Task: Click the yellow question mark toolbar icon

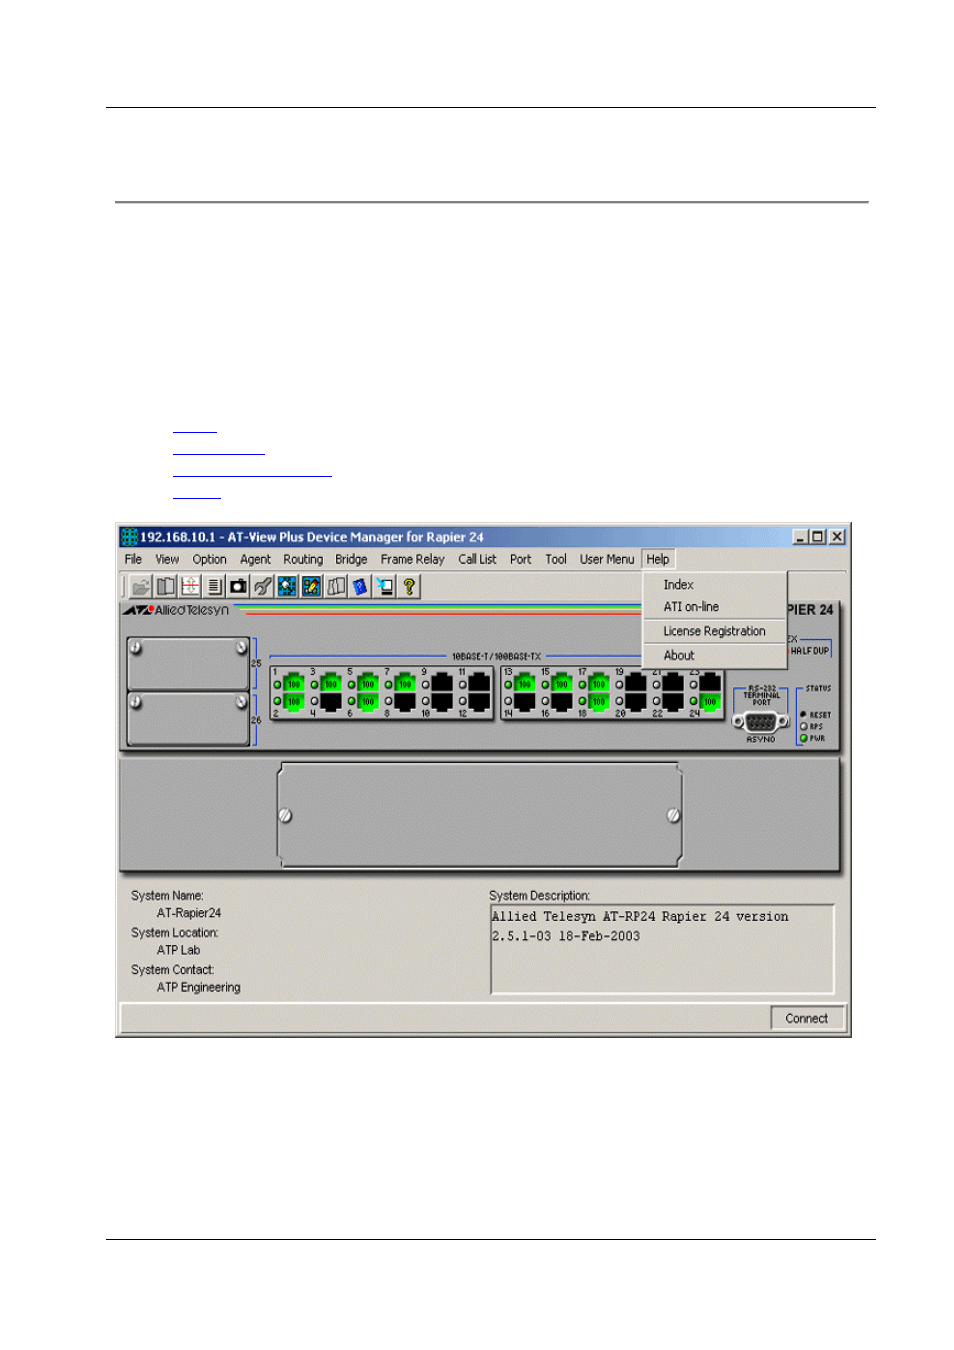Action: pos(409,587)
